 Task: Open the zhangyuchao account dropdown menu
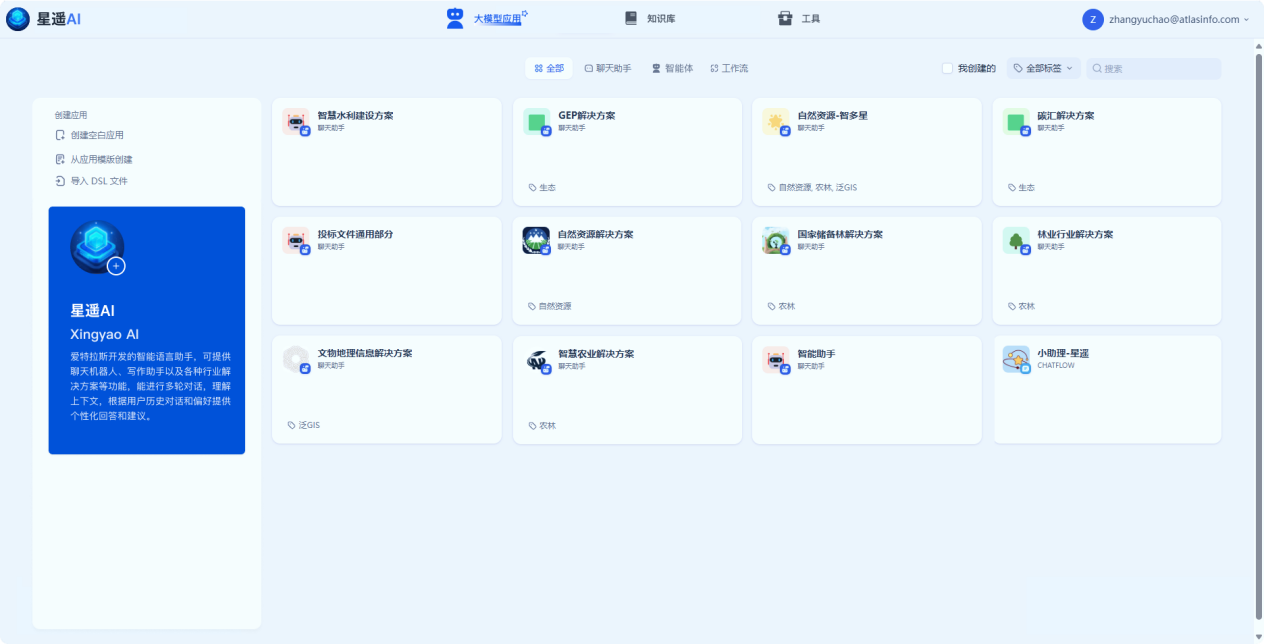coord(1167,19)
